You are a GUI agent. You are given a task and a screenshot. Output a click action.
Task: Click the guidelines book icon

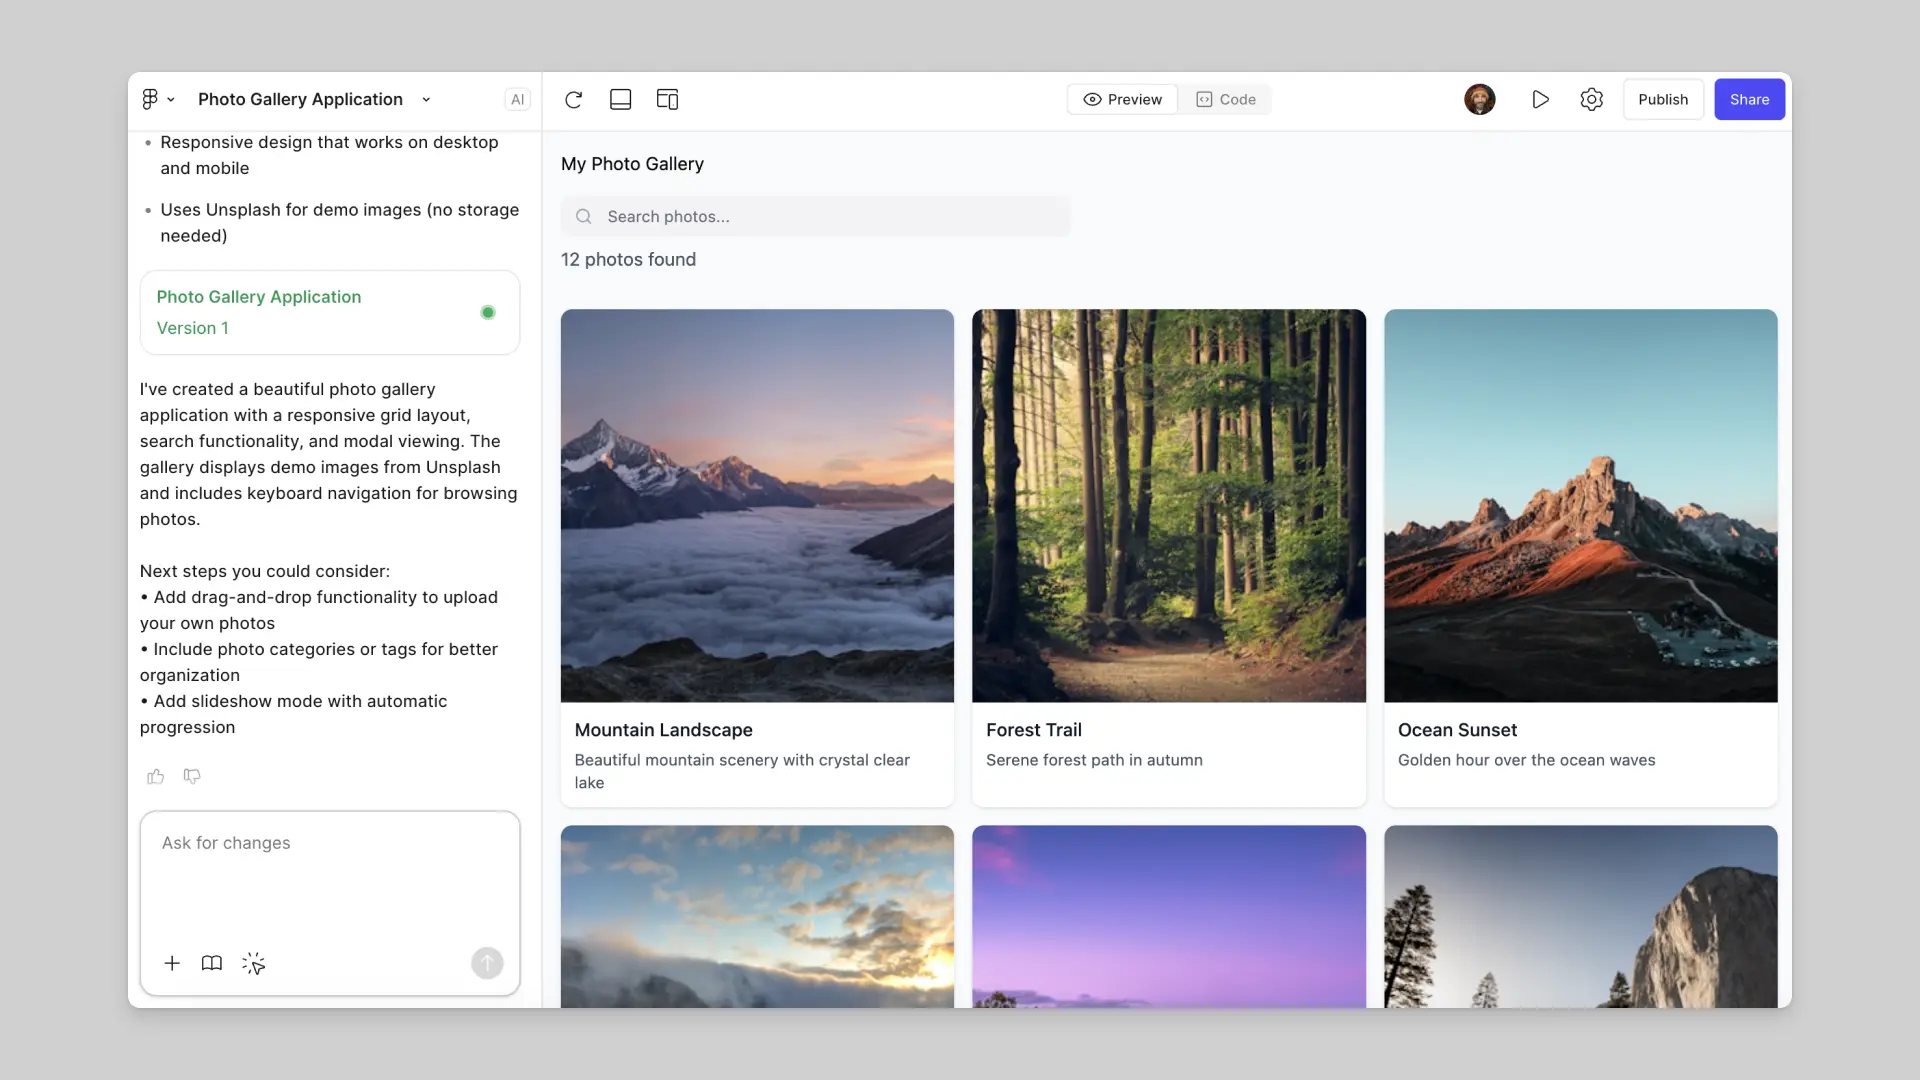[x=211, y=963]
